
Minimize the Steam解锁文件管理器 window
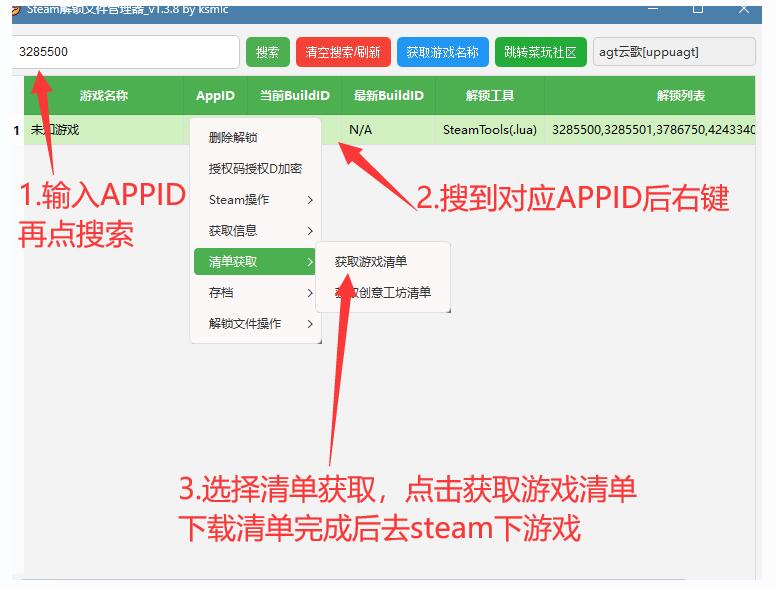pos(653,9)
